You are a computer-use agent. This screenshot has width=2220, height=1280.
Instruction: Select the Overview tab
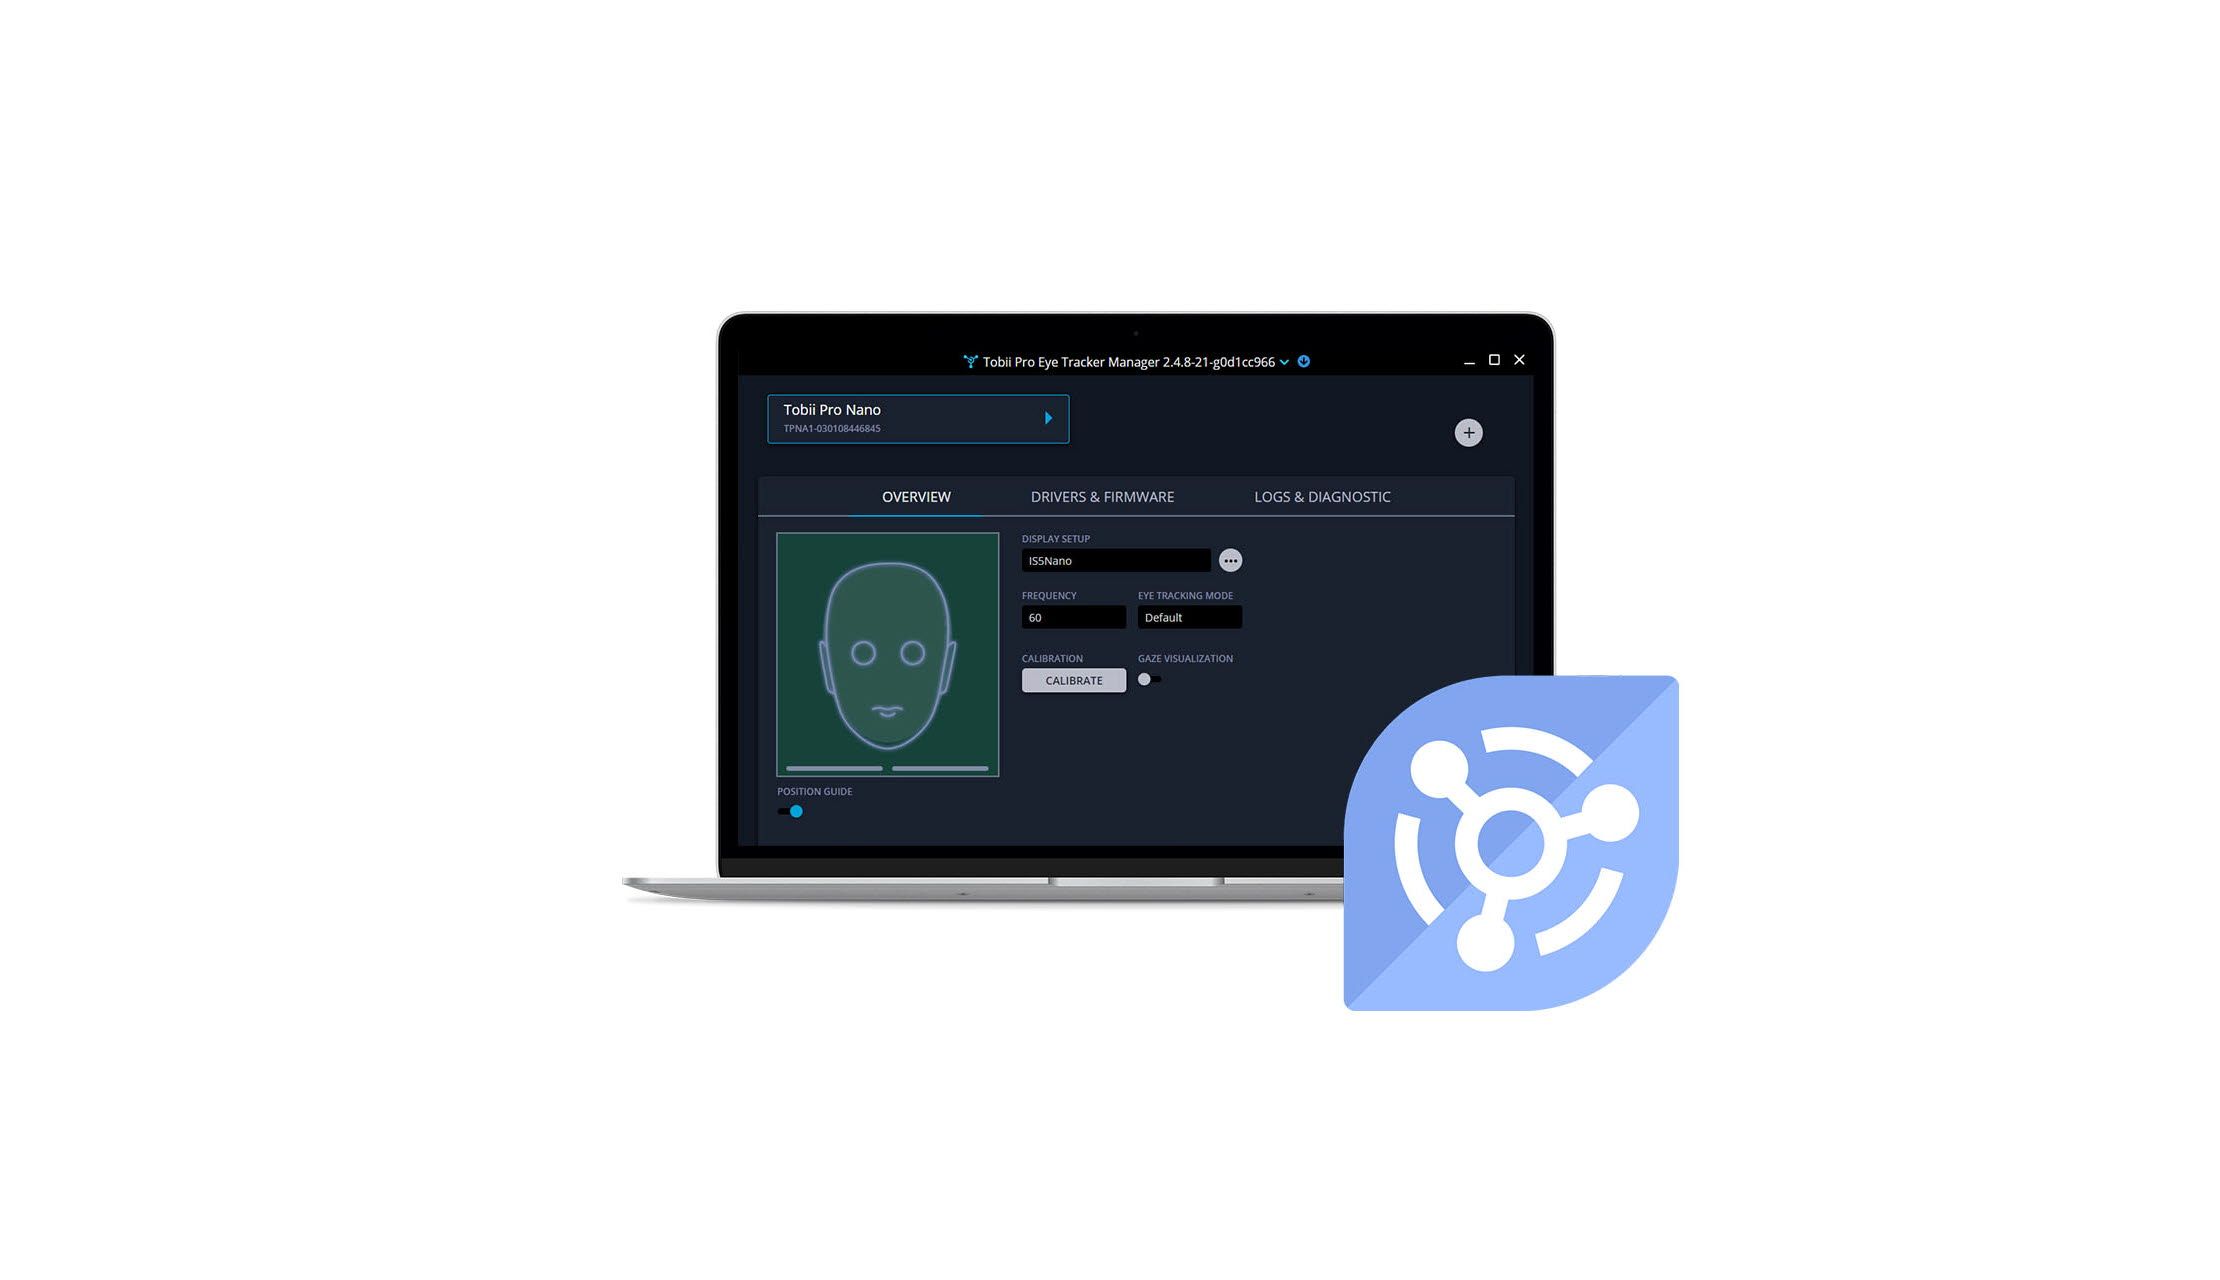click(915, 496)
